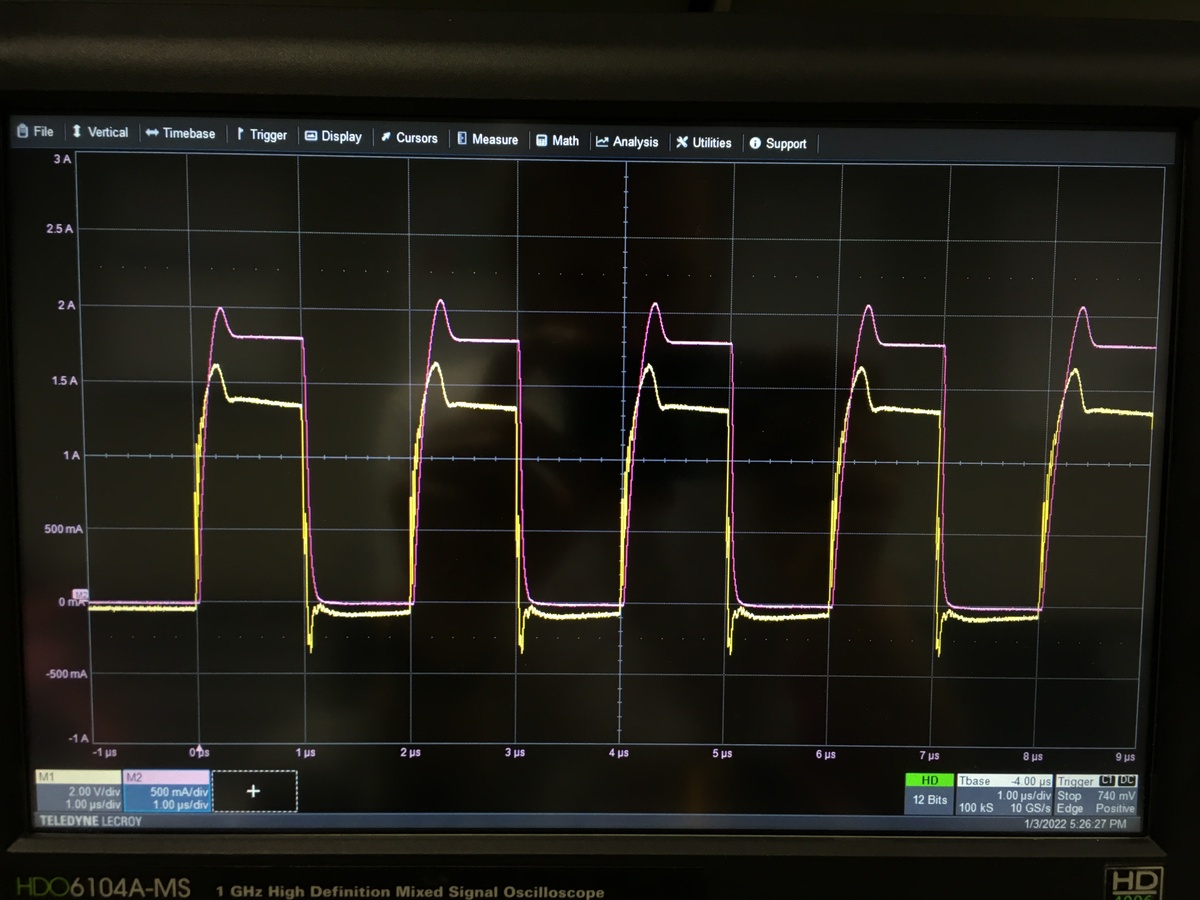Open the File menu
The width and height of the screenshot is (1200, 900).
coord(35,131)
